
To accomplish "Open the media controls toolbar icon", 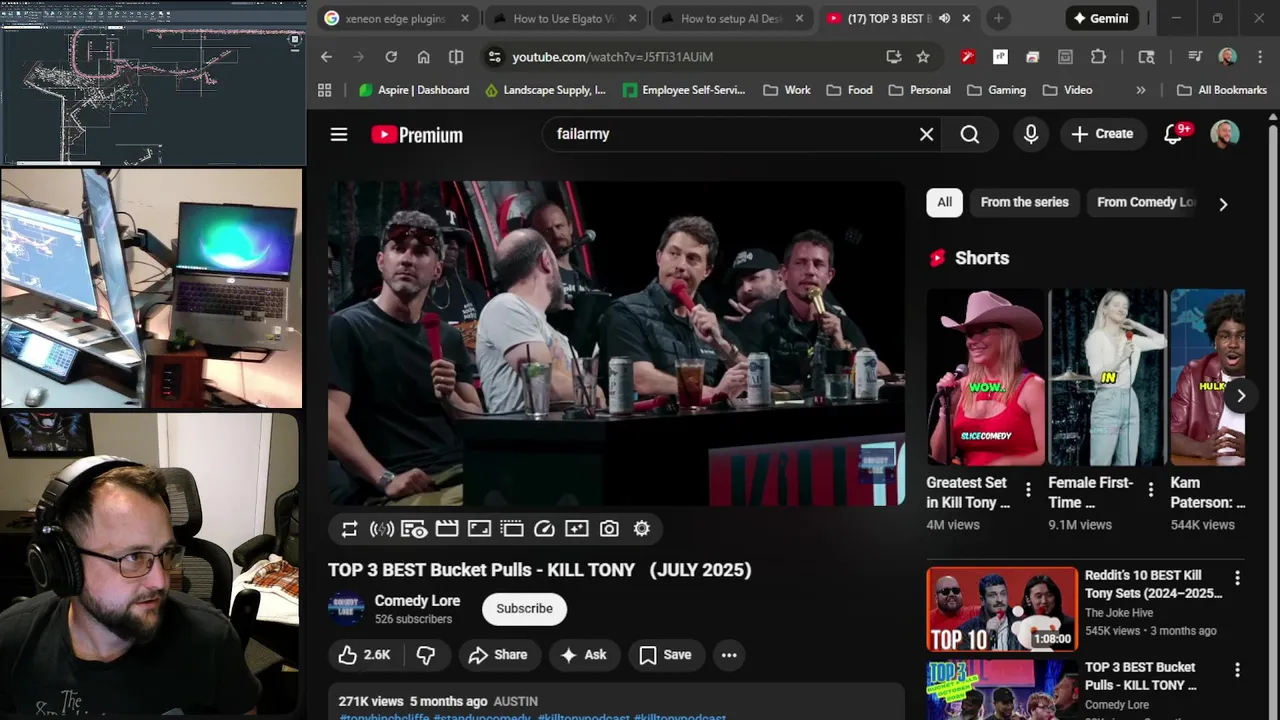I will pyautogui.click(x=1195, y=57).
